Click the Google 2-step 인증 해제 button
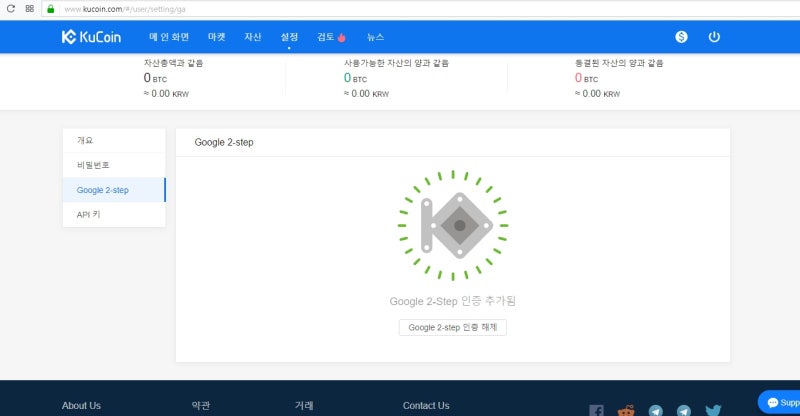Viewport: 800px width, 416px height. pyautogui.click(x=453, y=327)
